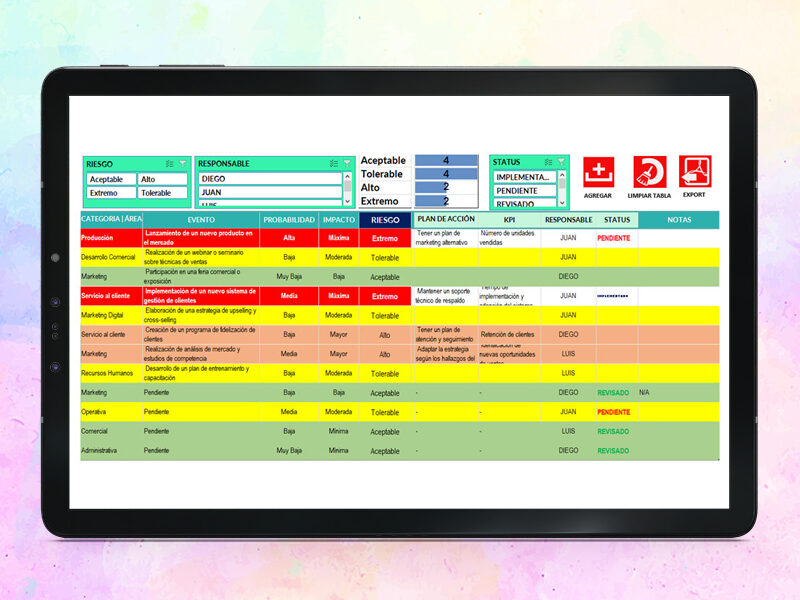Select the REVISADO status in the Administrativa row
The width and height of the screenshot is (800, 600).
coord(617,451)
